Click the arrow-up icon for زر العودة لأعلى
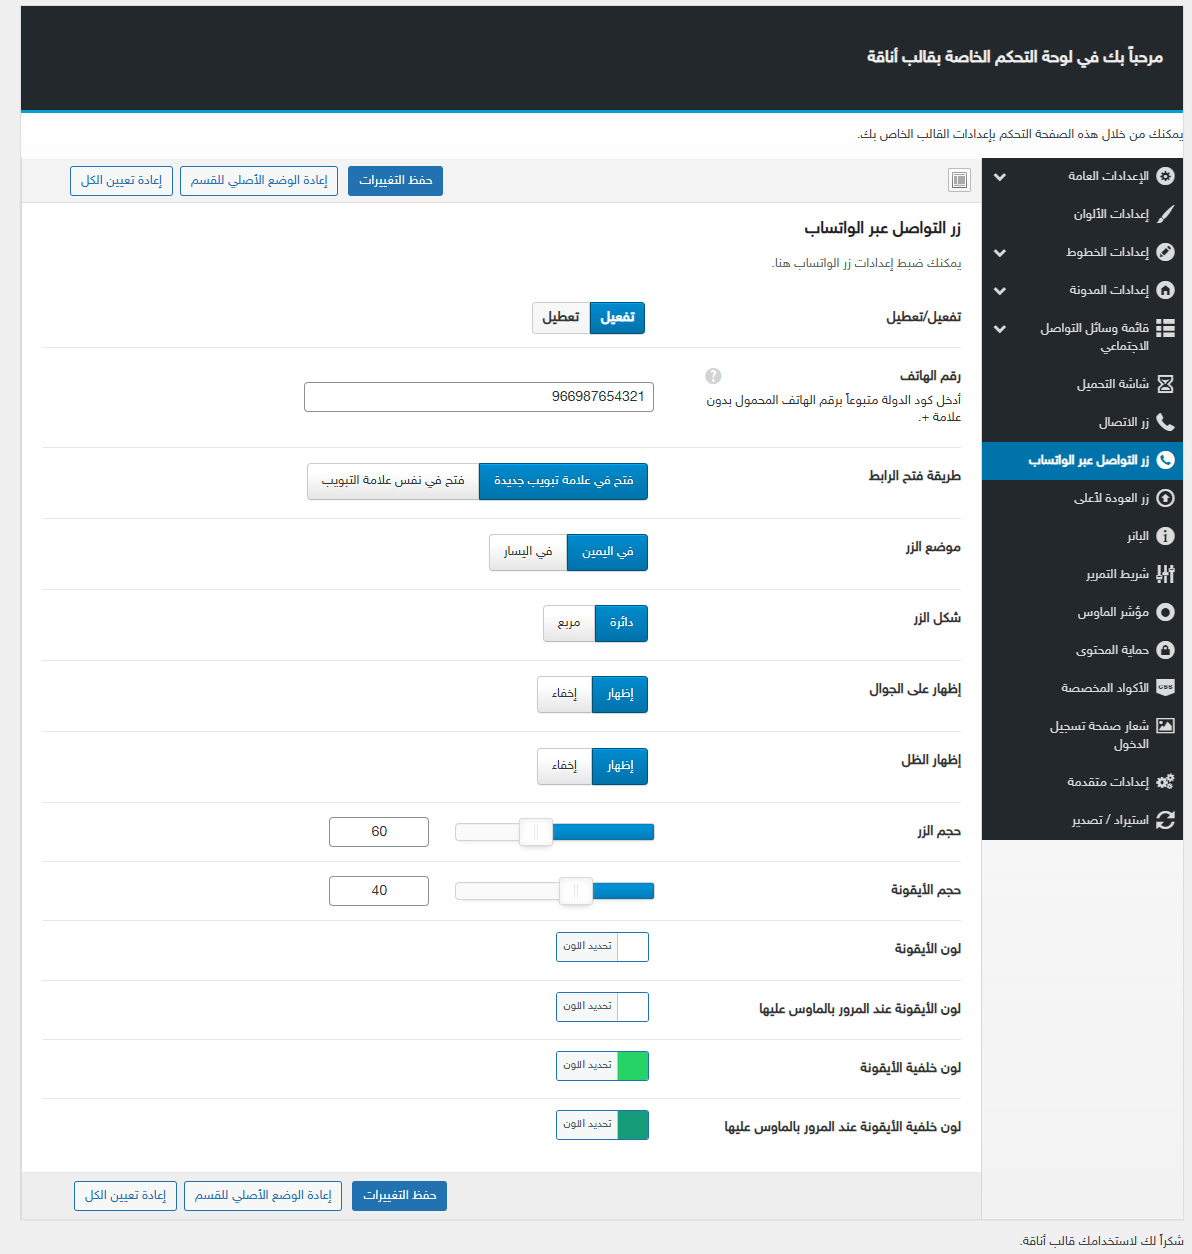 coord(1165,498)
